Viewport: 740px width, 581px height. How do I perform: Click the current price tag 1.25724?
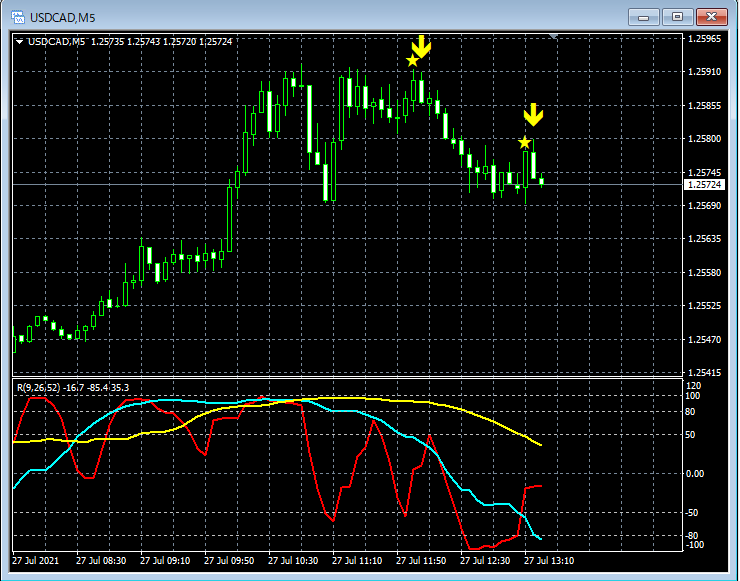click(704, 185)
